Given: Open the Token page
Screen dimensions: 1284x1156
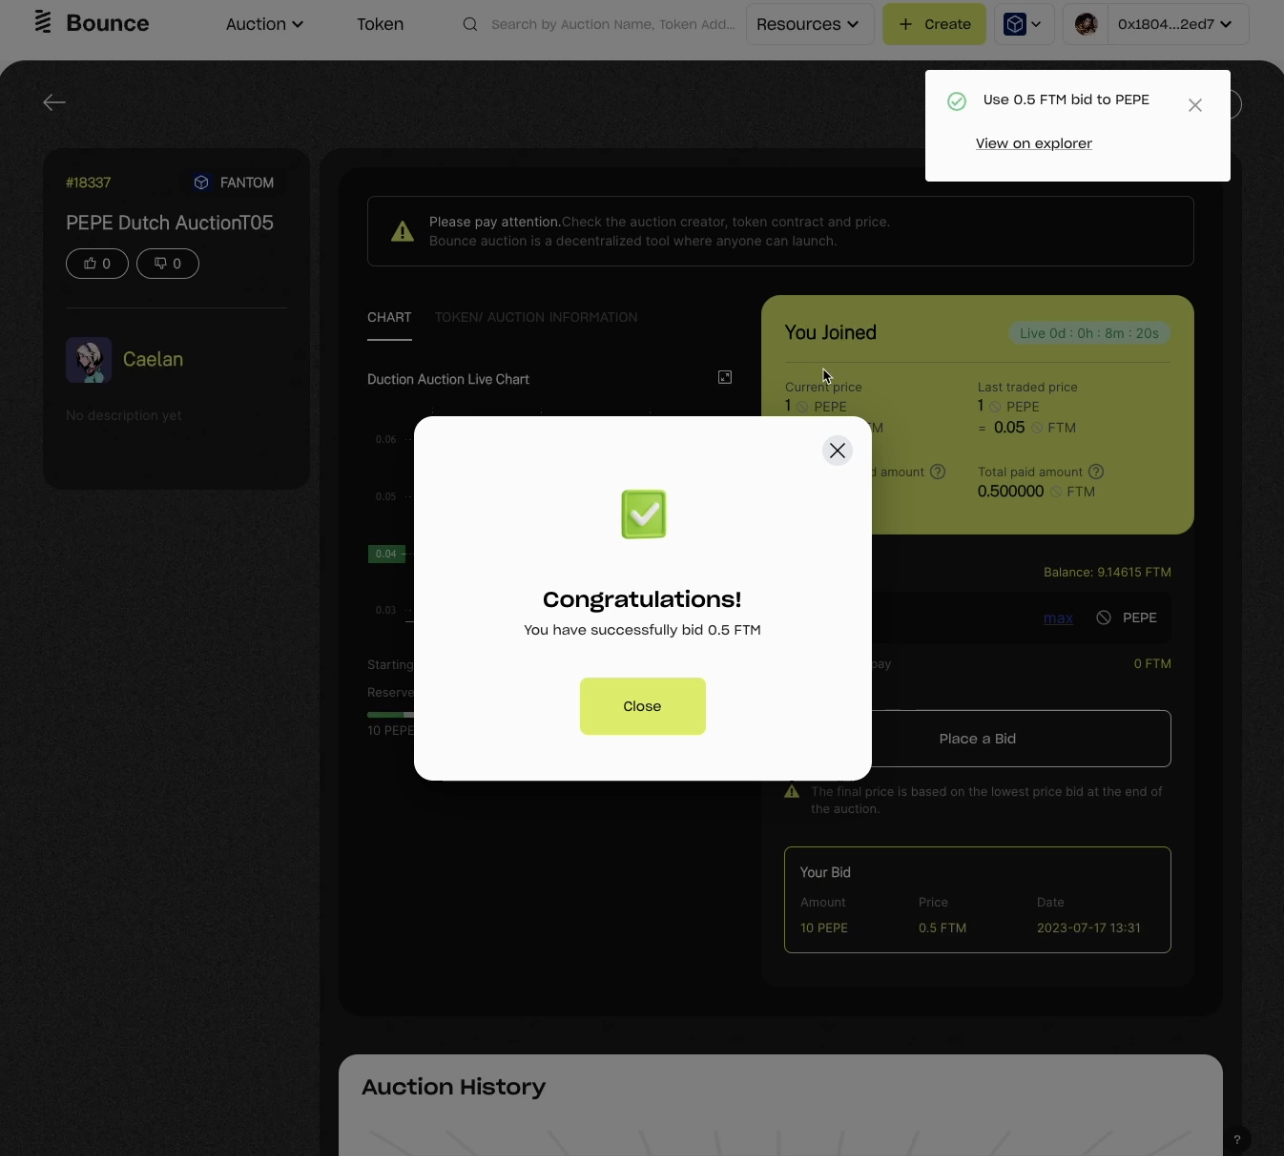Looking at the screenshot, I should [x=380, y=24].
